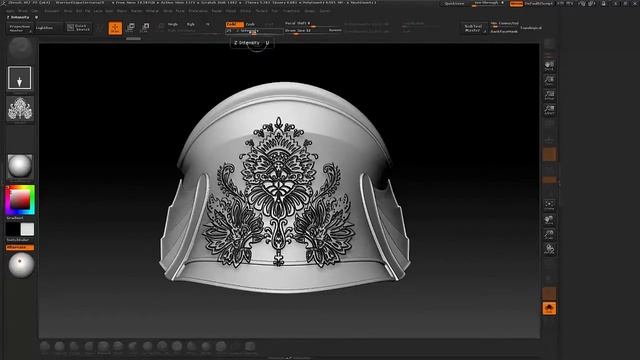Click the orange Menus button
The image size is (640, 360).
click(x=516, y=4)
